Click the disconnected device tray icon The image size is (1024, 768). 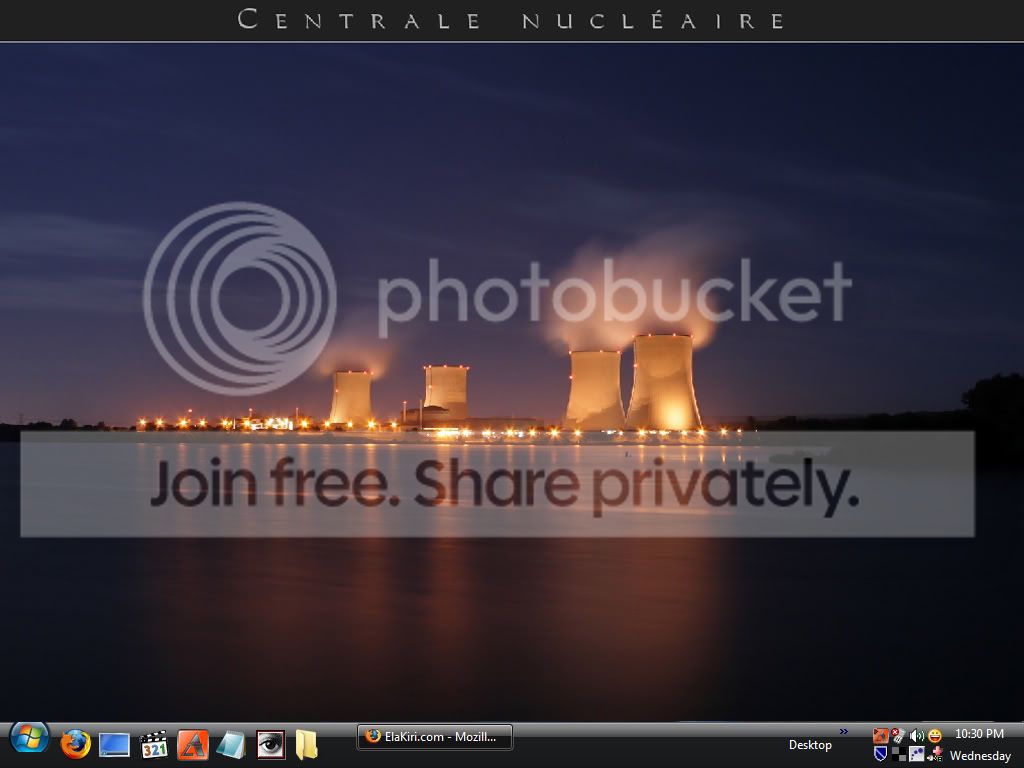click(899, 736)
